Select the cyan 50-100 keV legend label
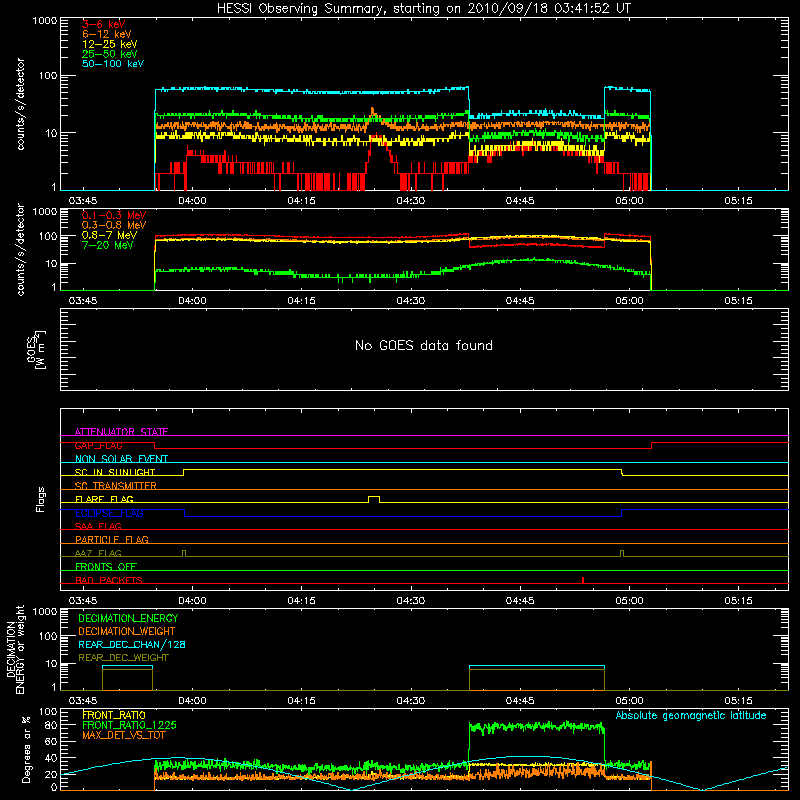 point(113,64)
